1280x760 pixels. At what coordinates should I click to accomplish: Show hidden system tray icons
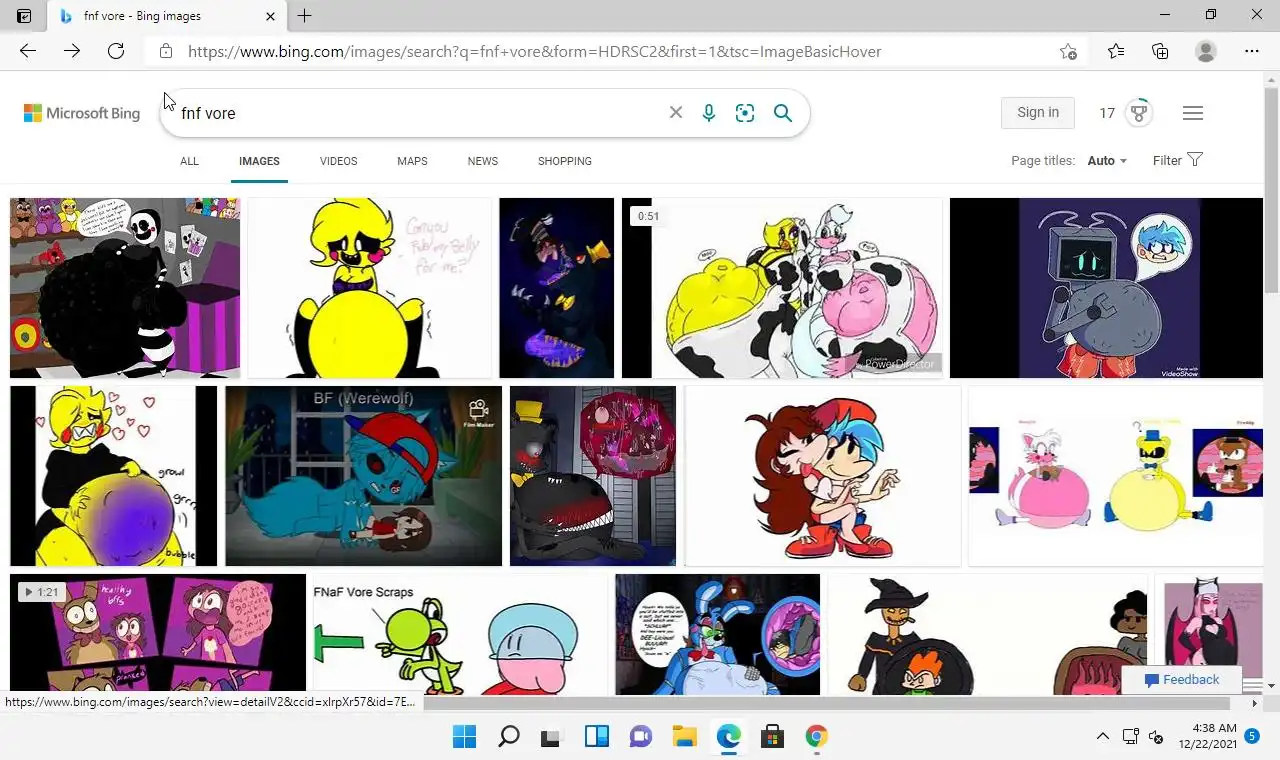(1102, 737)
